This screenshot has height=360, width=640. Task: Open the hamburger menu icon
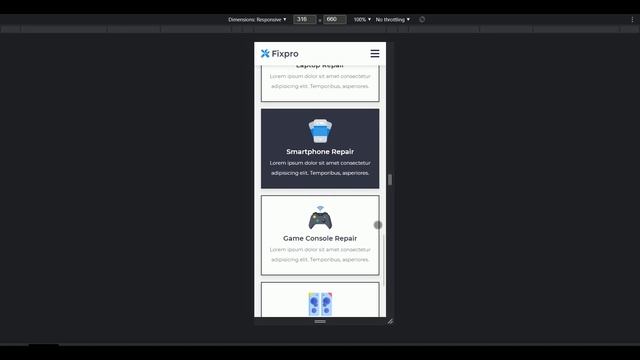pos(375,53)
